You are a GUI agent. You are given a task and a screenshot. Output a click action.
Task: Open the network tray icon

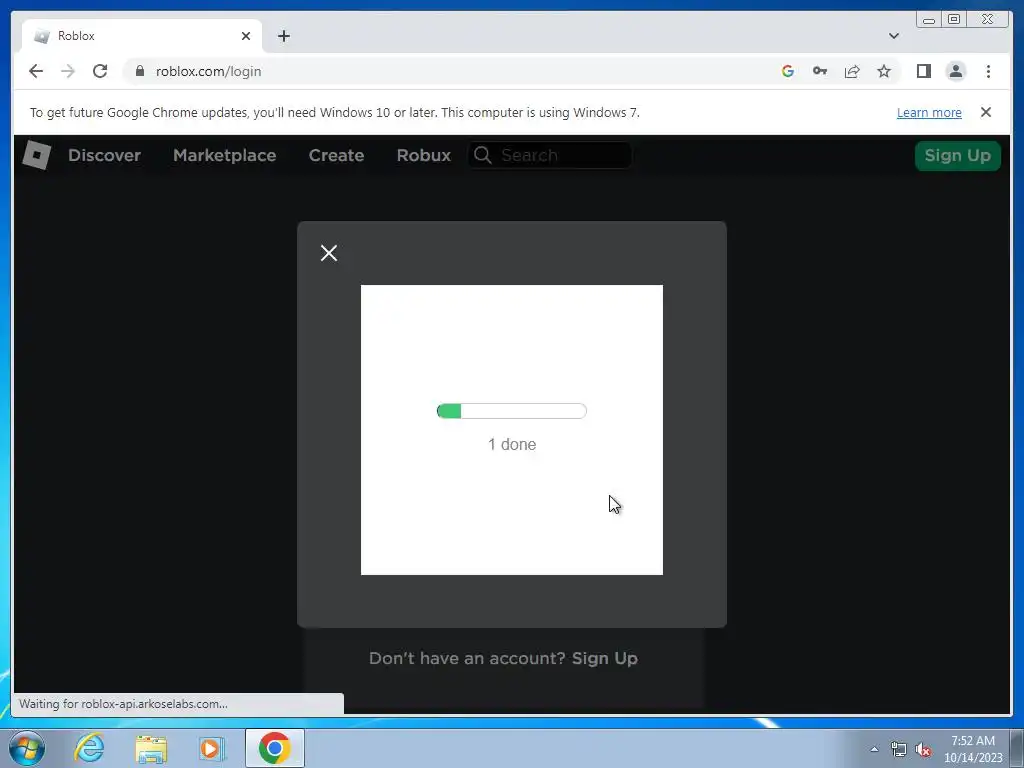pos(899,749)
